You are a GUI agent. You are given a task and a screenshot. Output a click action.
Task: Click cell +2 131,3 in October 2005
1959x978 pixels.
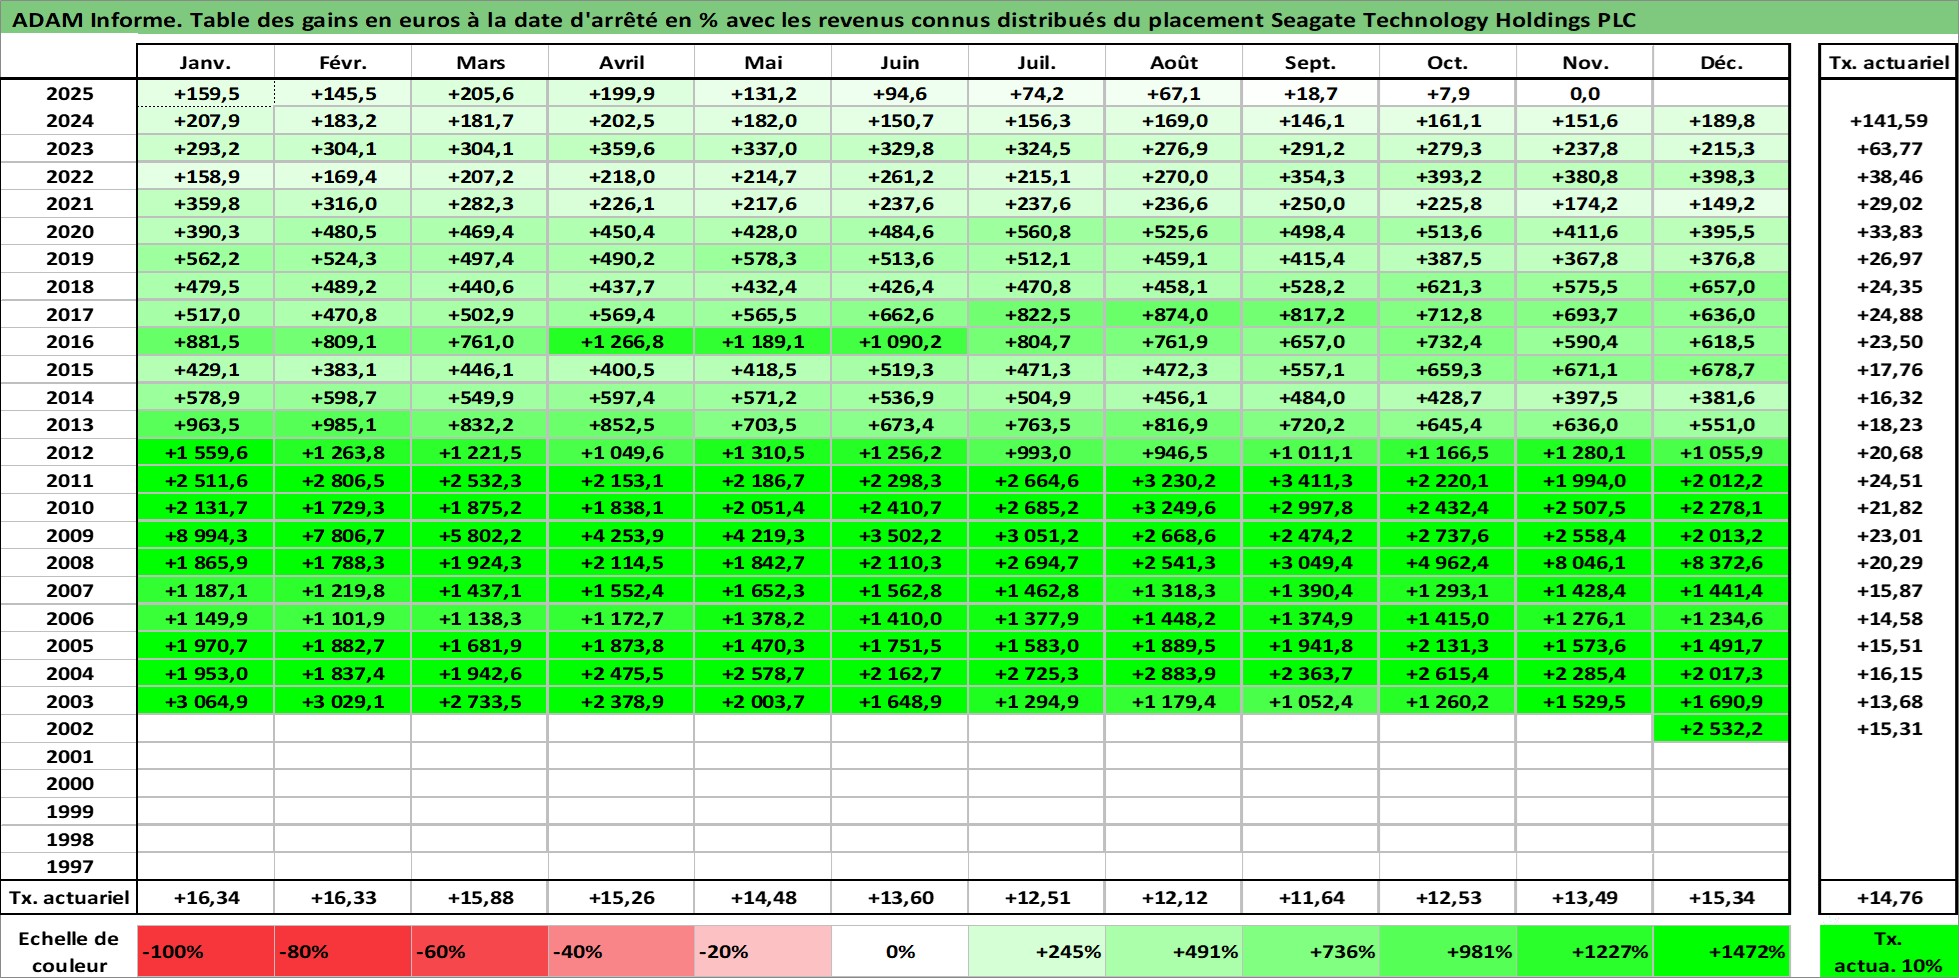(x=1448, y=646)
